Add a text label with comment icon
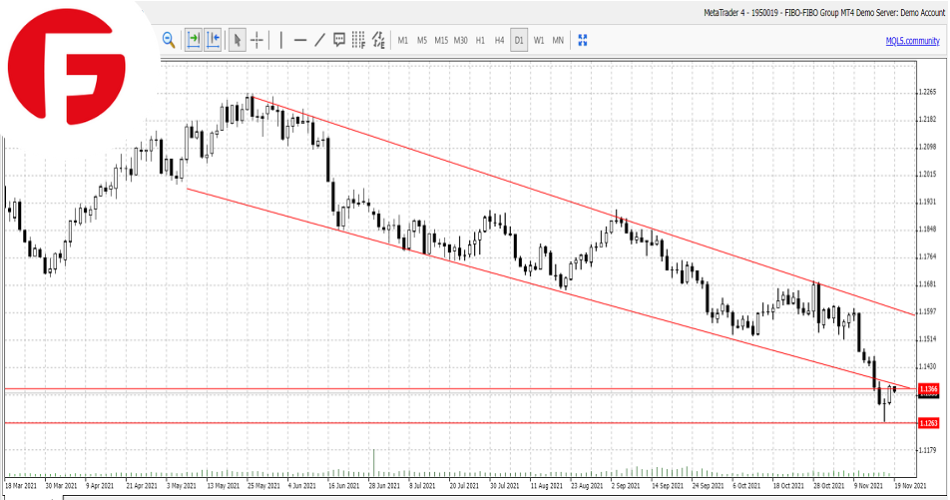Screen dimensions: 950x500 (339, 40)
